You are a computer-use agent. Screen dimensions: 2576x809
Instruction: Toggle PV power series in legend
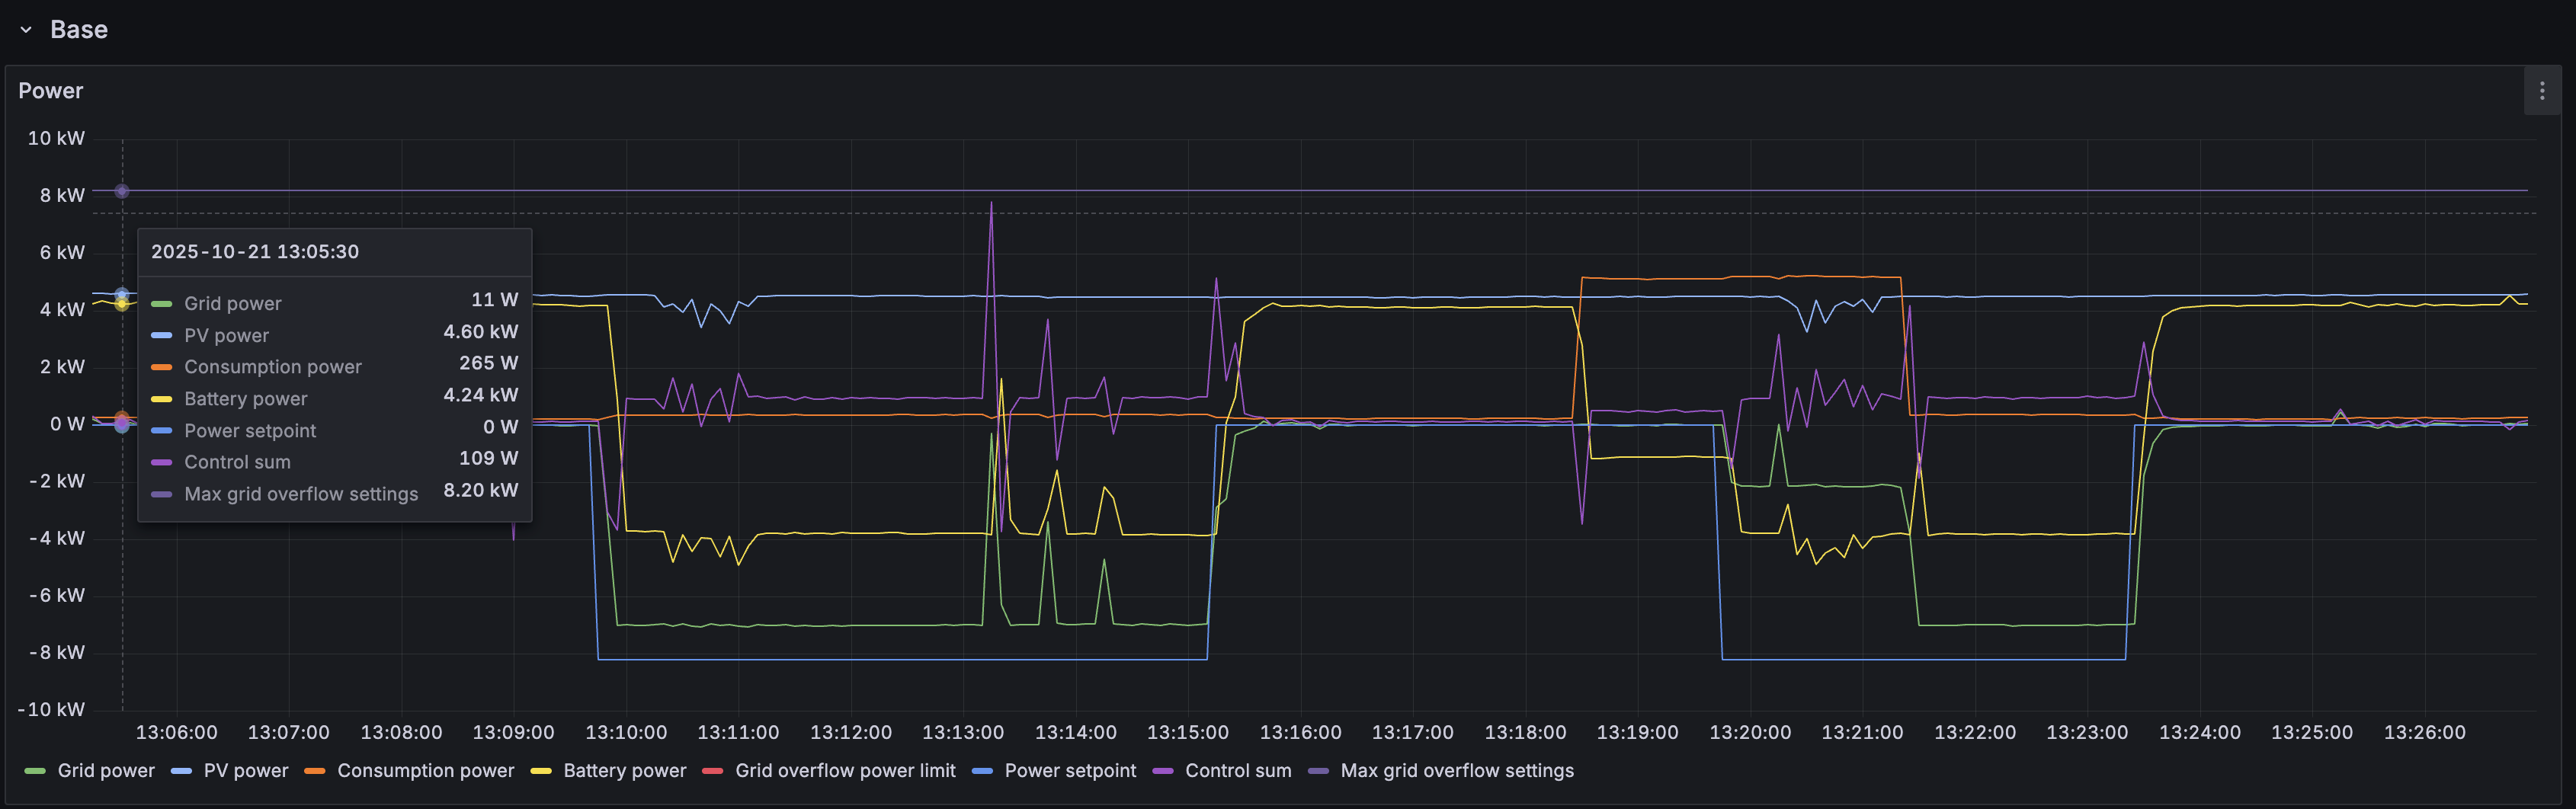tap(245, 771)
